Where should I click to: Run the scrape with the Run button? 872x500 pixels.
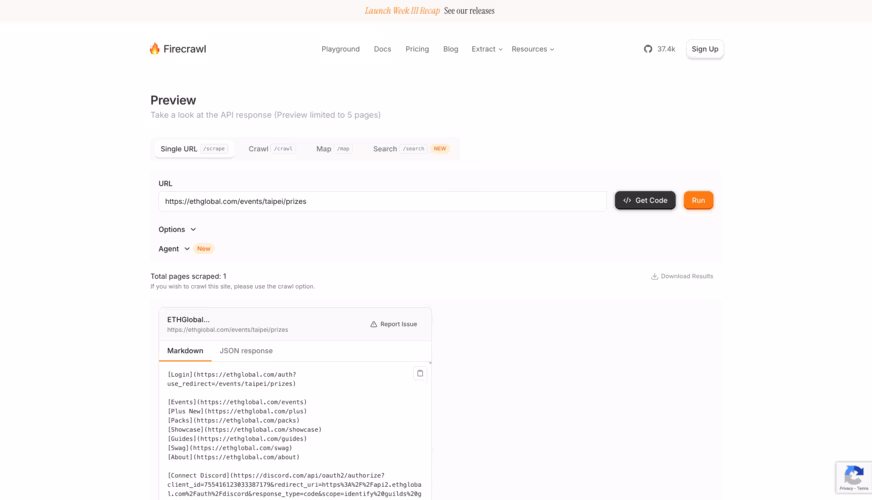698,201
